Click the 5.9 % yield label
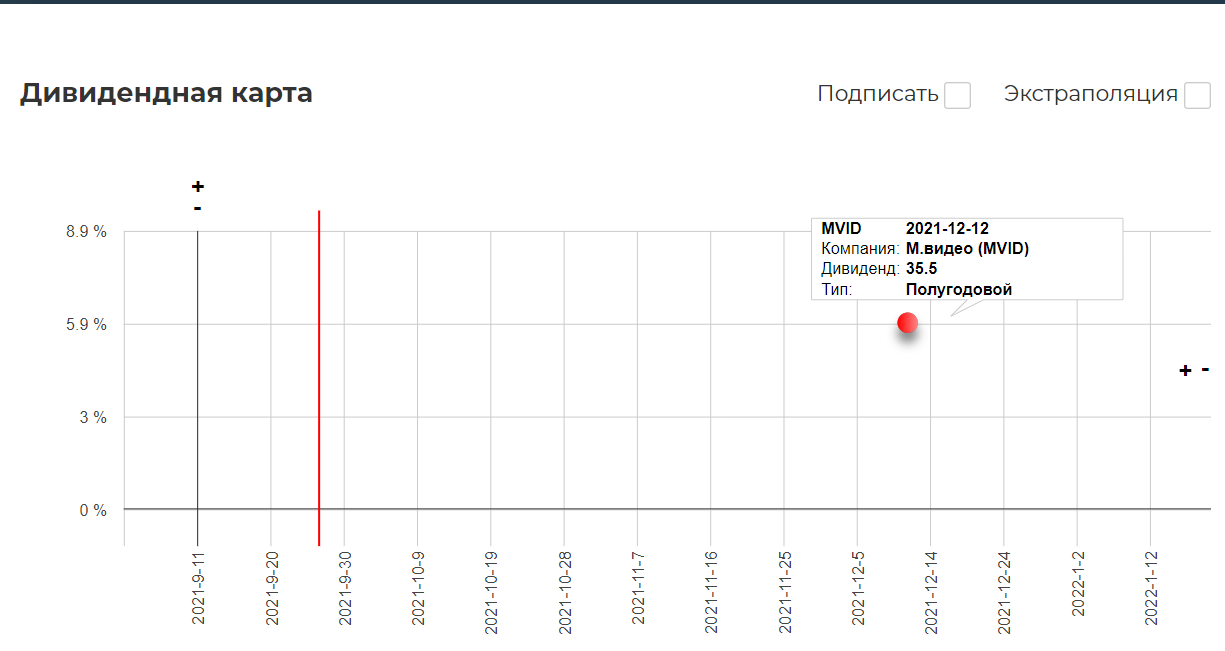 pos(86,325)
